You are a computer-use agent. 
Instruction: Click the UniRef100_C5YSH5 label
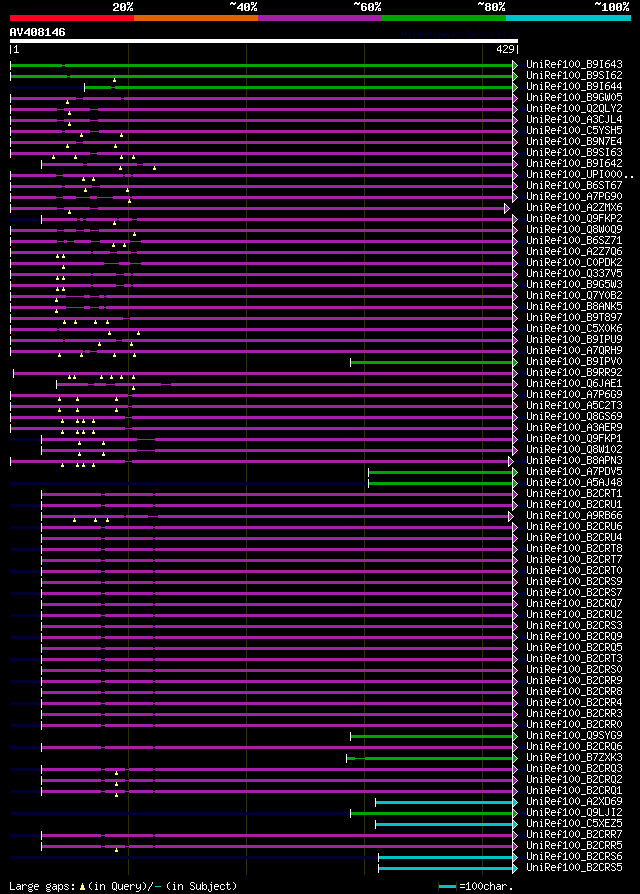click(574, 131)
